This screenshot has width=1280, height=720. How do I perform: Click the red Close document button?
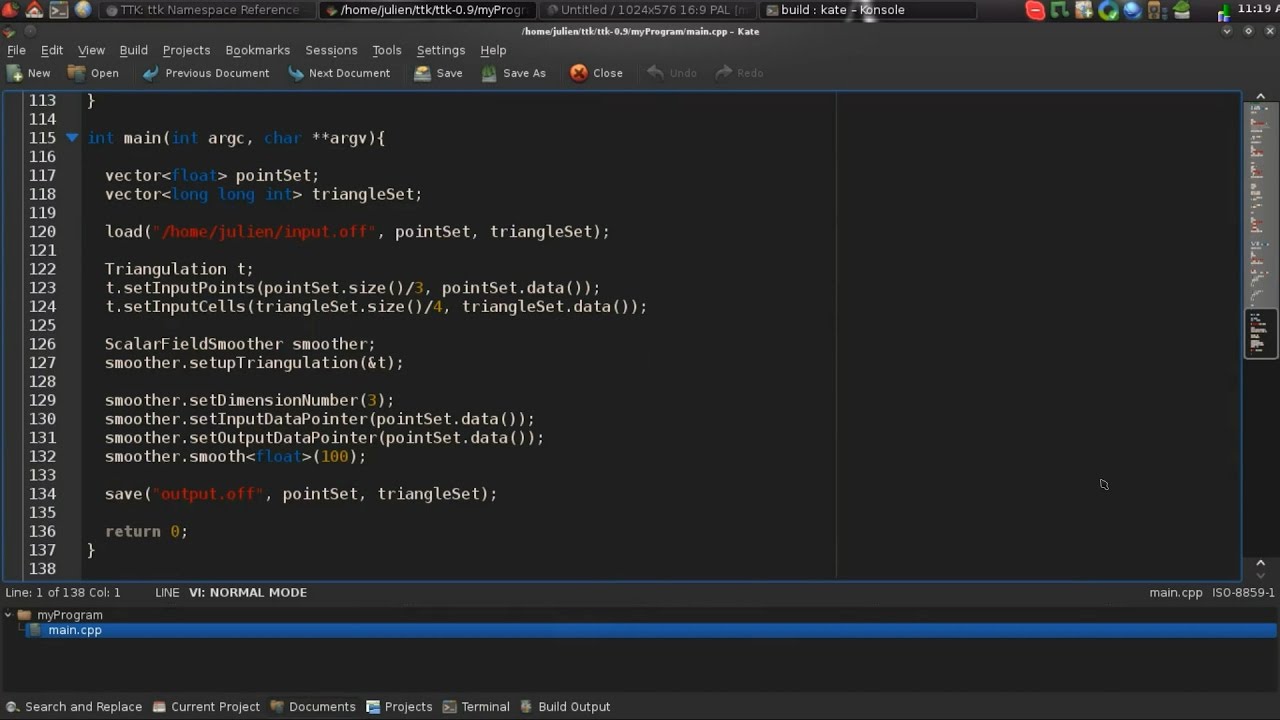(x=596, y=73)
